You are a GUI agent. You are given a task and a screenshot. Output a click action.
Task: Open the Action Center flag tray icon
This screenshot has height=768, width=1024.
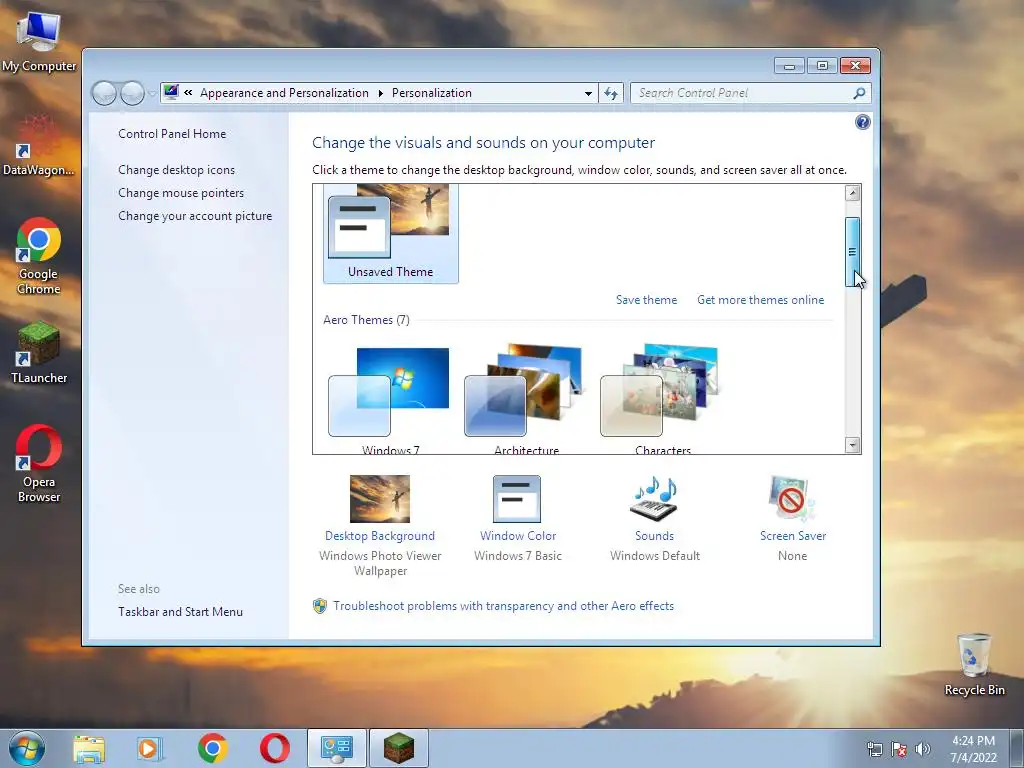click(899, 749)
